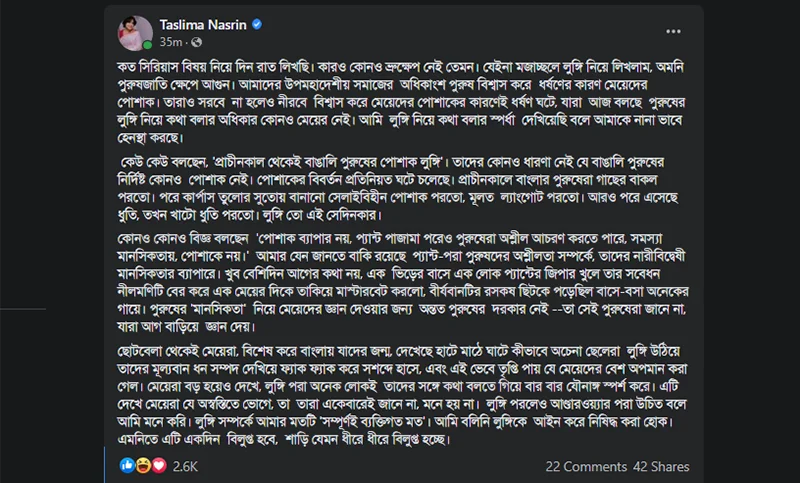Open Taslima Nasrin's profile picture

(135, 33)
